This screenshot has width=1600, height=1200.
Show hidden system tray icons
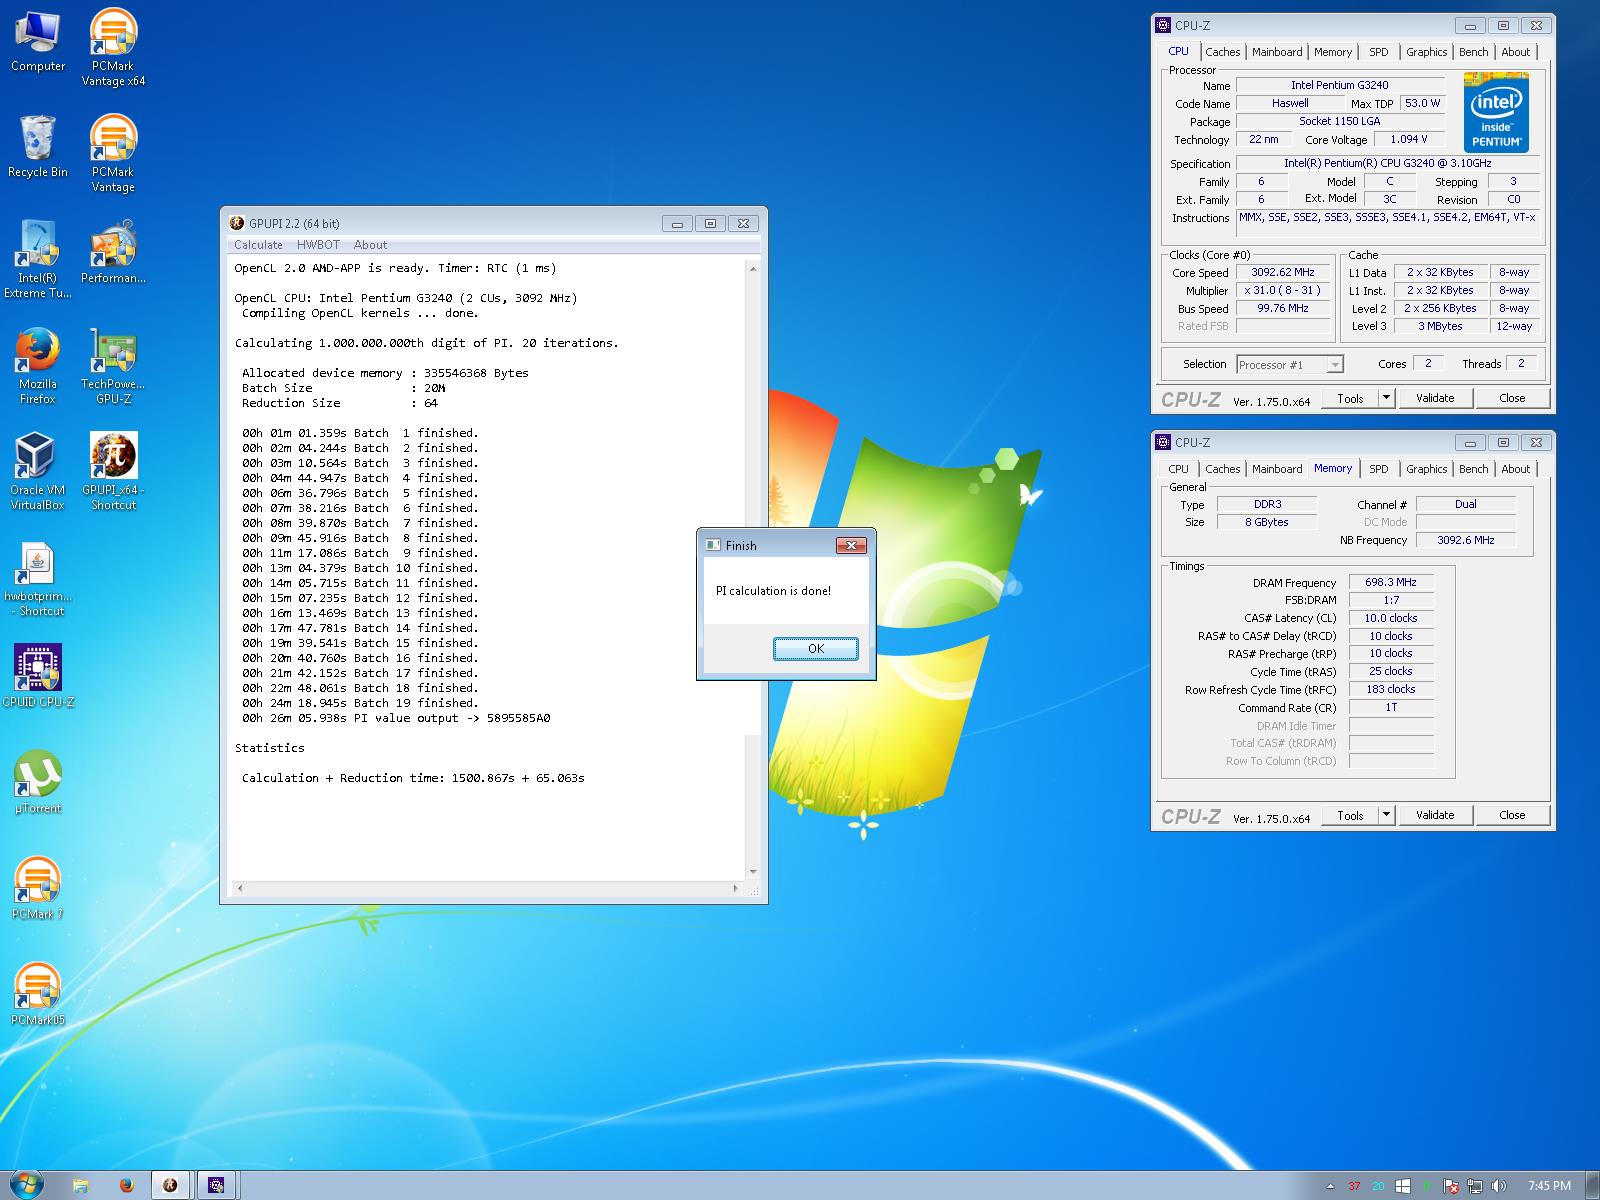(x=1330, y=1187)
